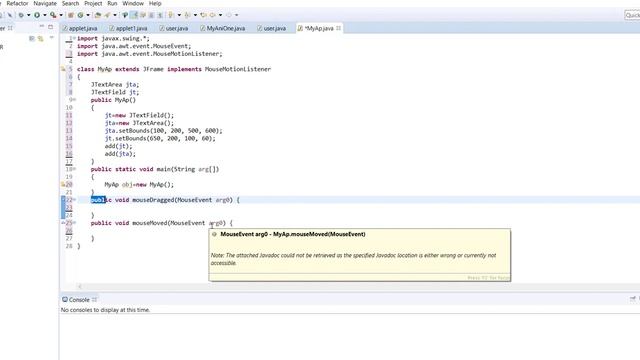Screen dimensions: 640x360
Task: Click the Console toolbar icon at far right
Action: 633,299
